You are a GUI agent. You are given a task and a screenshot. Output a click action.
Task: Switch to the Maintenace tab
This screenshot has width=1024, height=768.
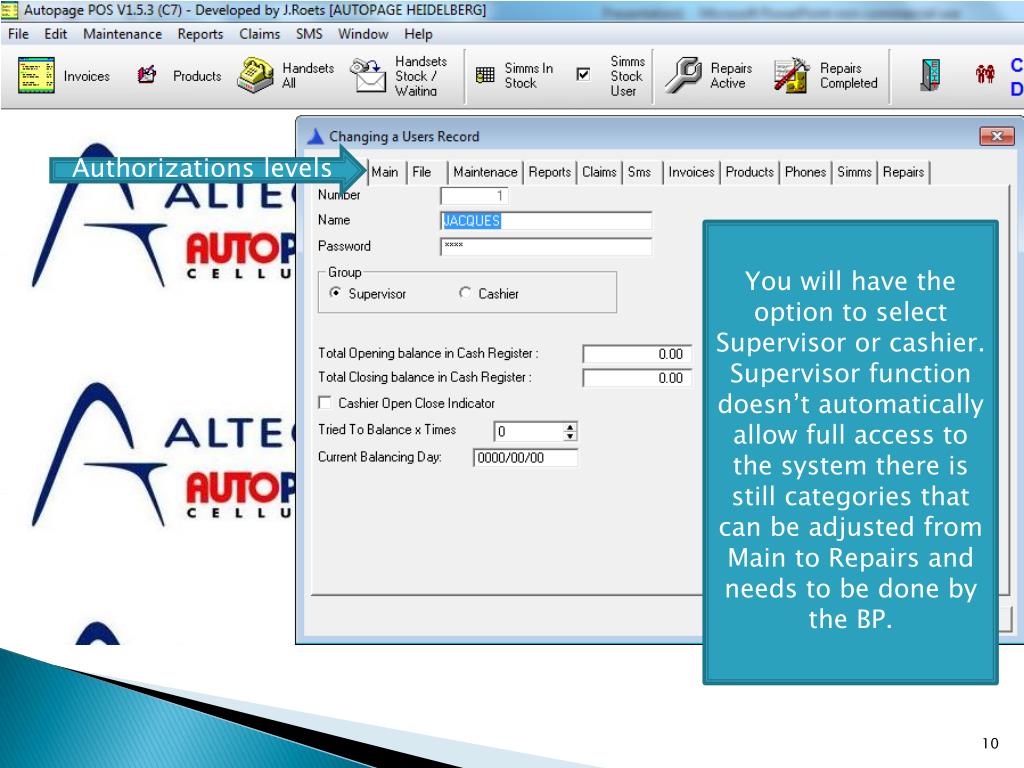(x=485, y=172)
